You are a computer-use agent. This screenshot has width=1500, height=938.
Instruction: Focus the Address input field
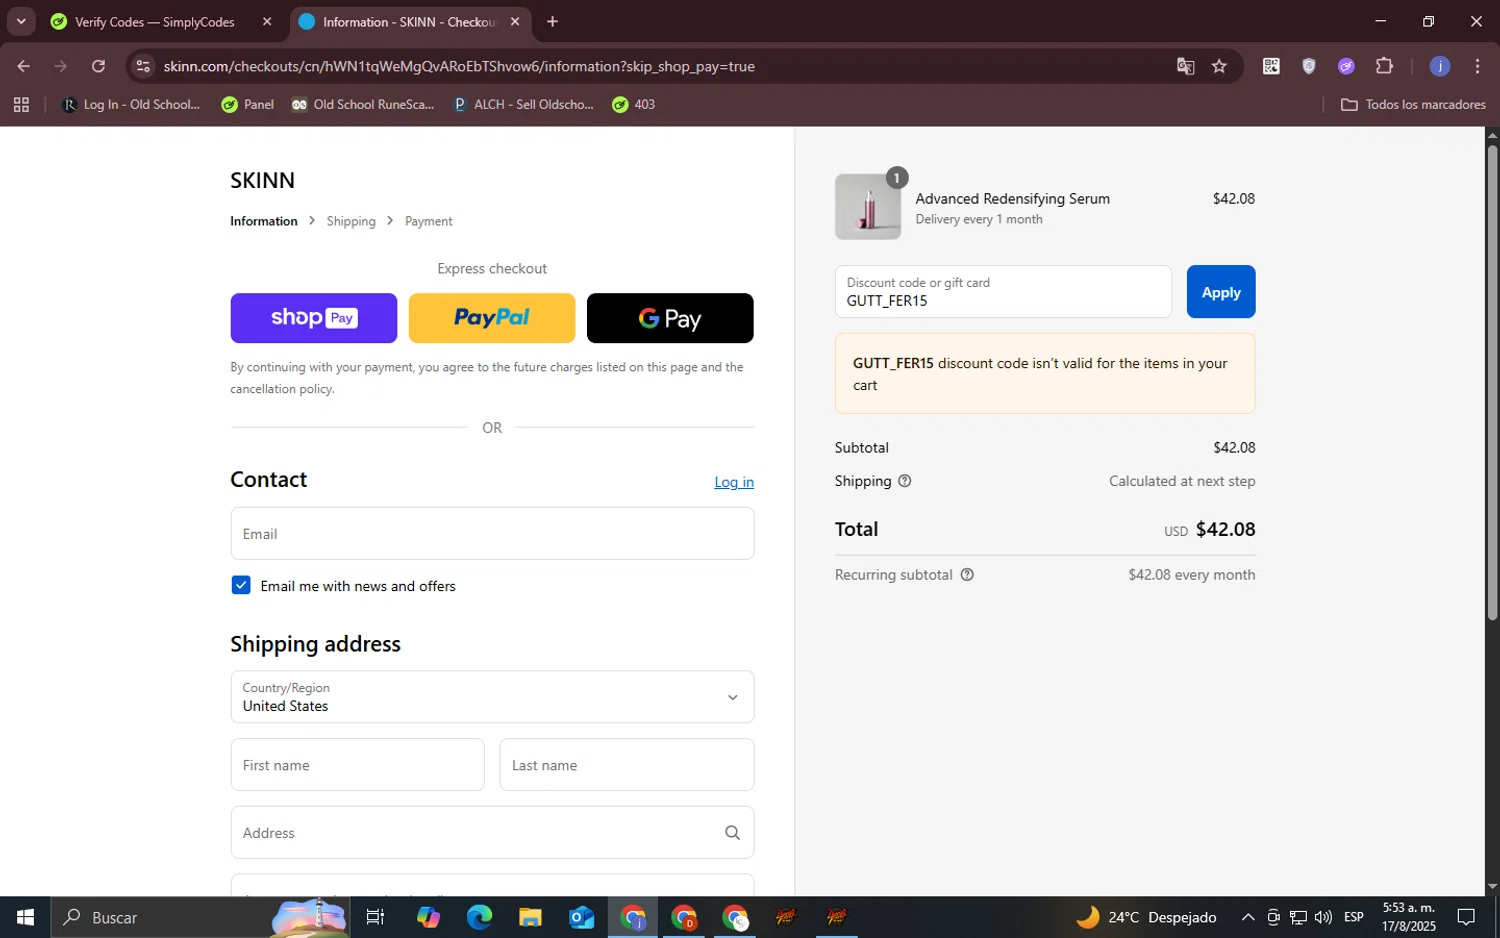492,833
